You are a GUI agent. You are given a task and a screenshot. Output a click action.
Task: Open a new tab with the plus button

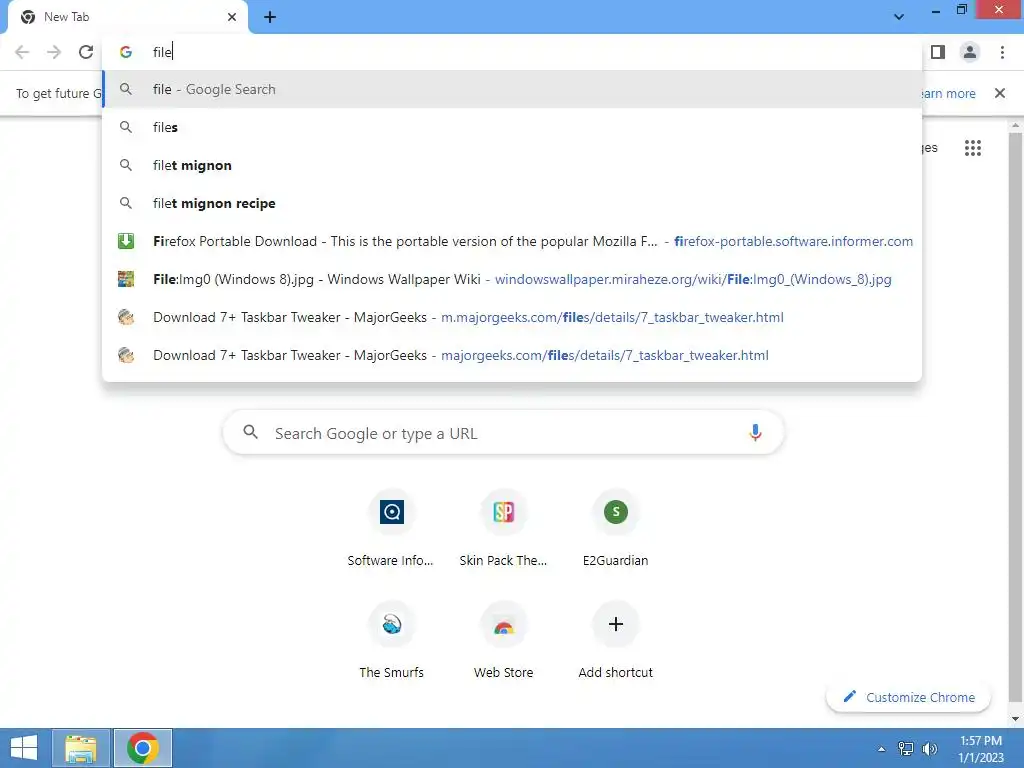(x=270, y=17)
